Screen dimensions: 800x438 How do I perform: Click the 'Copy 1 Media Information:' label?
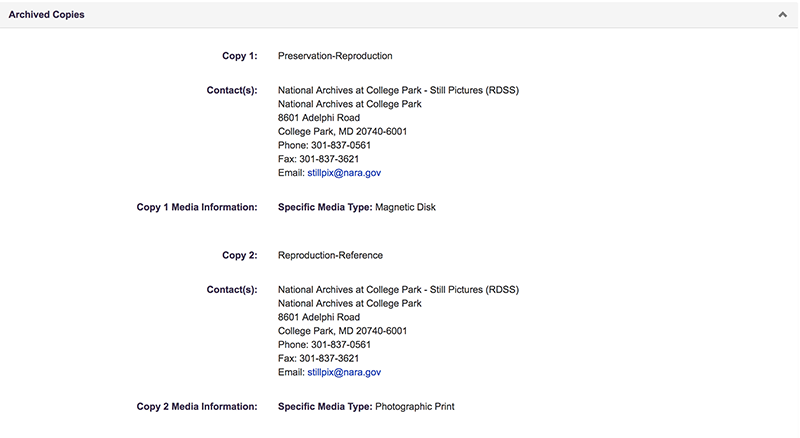click(x=197, y=207)
